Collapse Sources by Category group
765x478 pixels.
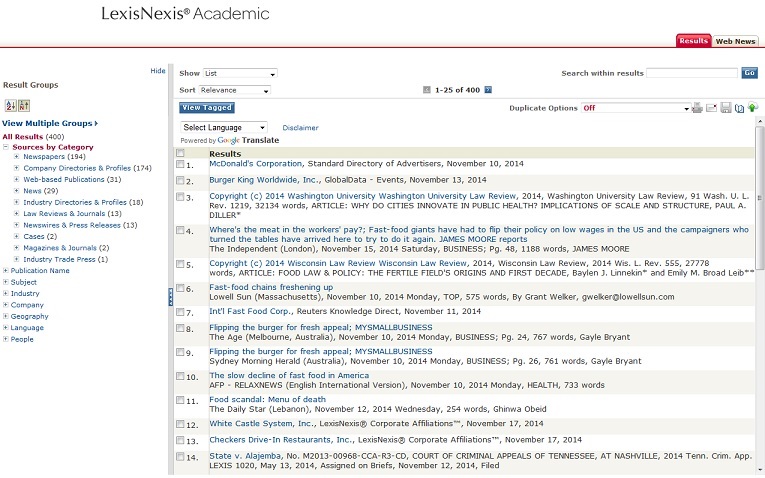pyautogui.click(x=5, y=147)
